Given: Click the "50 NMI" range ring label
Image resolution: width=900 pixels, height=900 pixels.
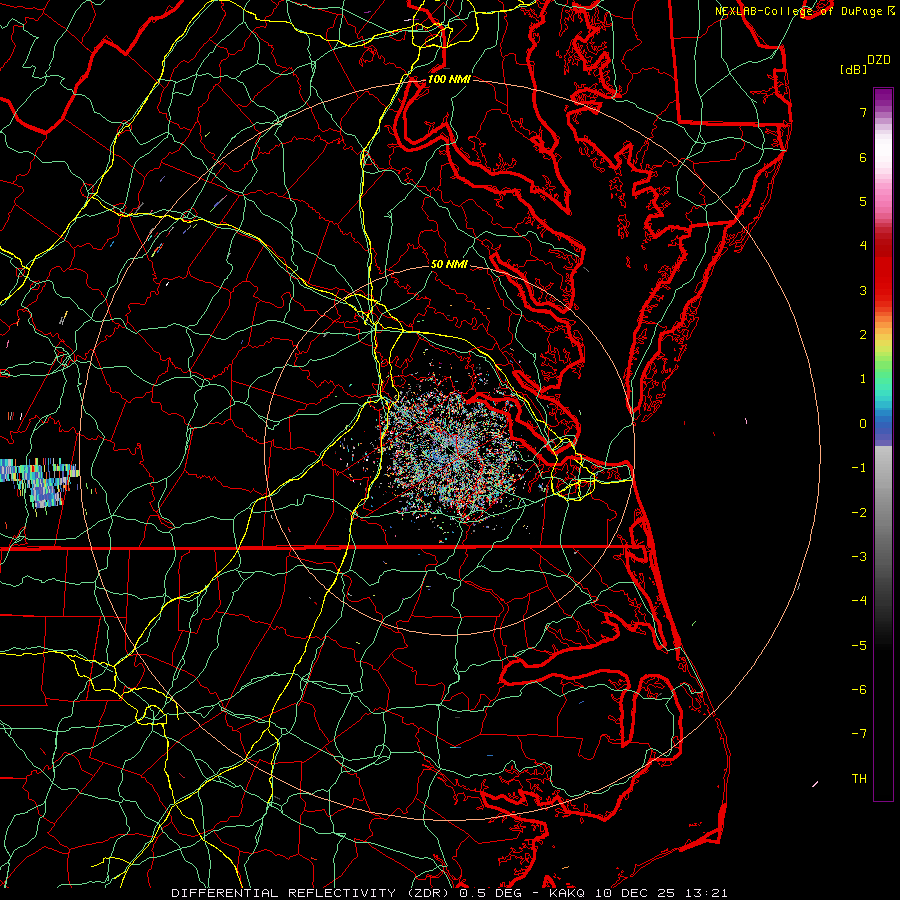Looking at the screenshot, I should tap(449, 264).
